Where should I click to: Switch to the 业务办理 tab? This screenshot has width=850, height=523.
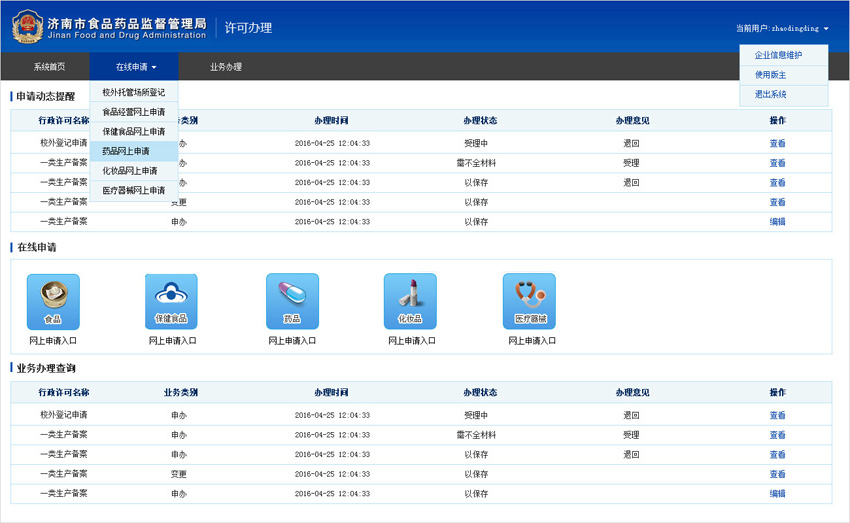coord(226,67)
